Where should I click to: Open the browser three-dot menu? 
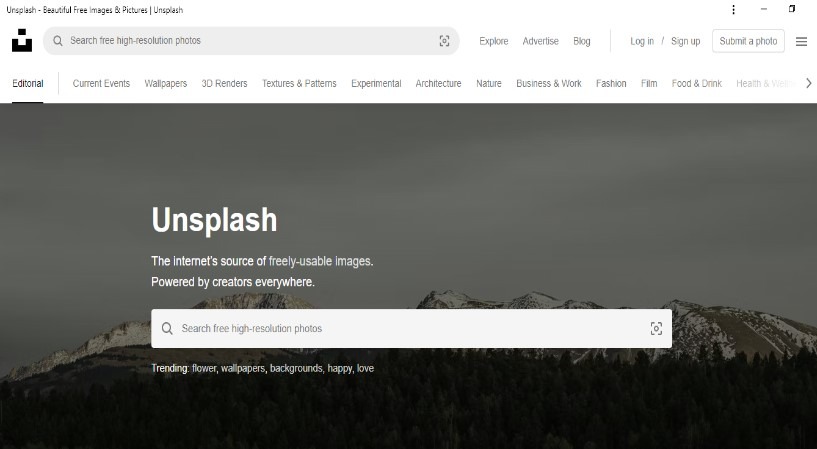tap(733, 9)
